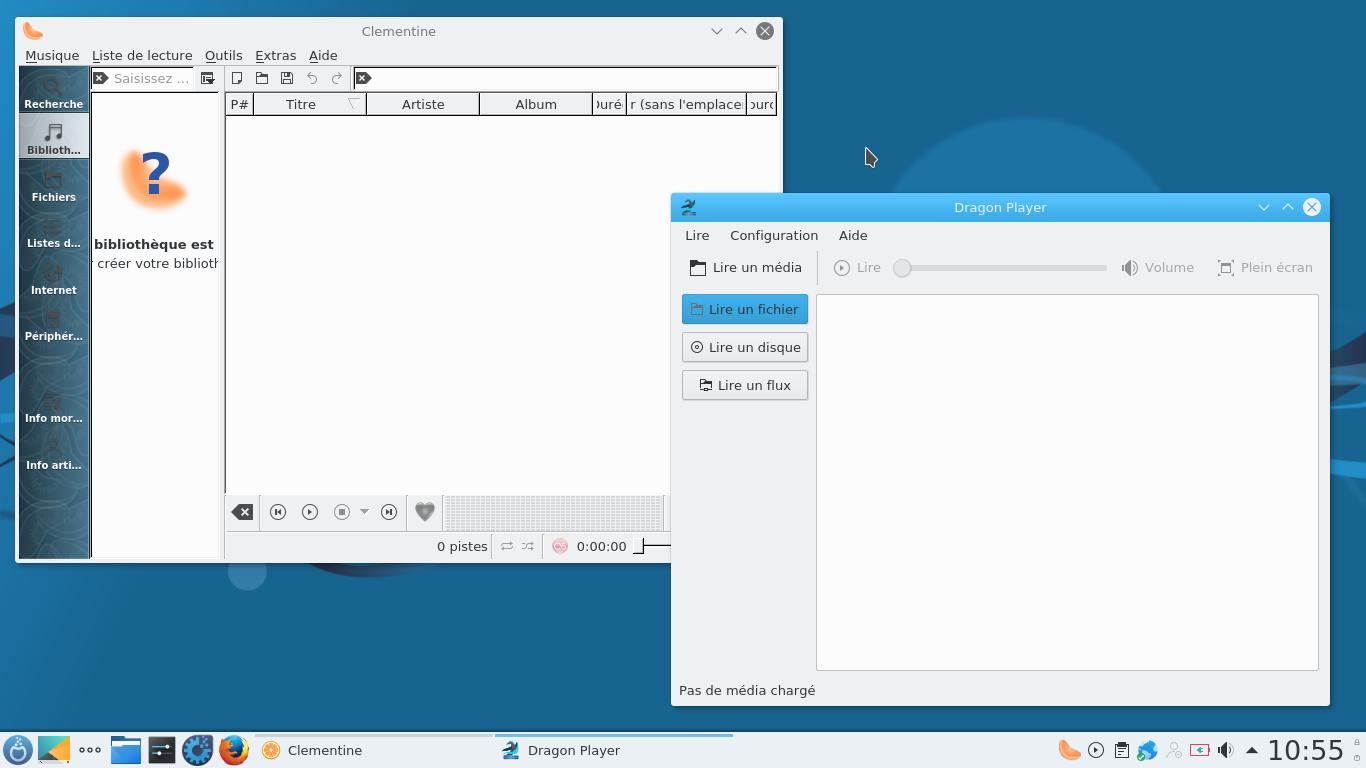Clear the playlist filter field
Screen dimensions: 1366x768
(364, 78)
